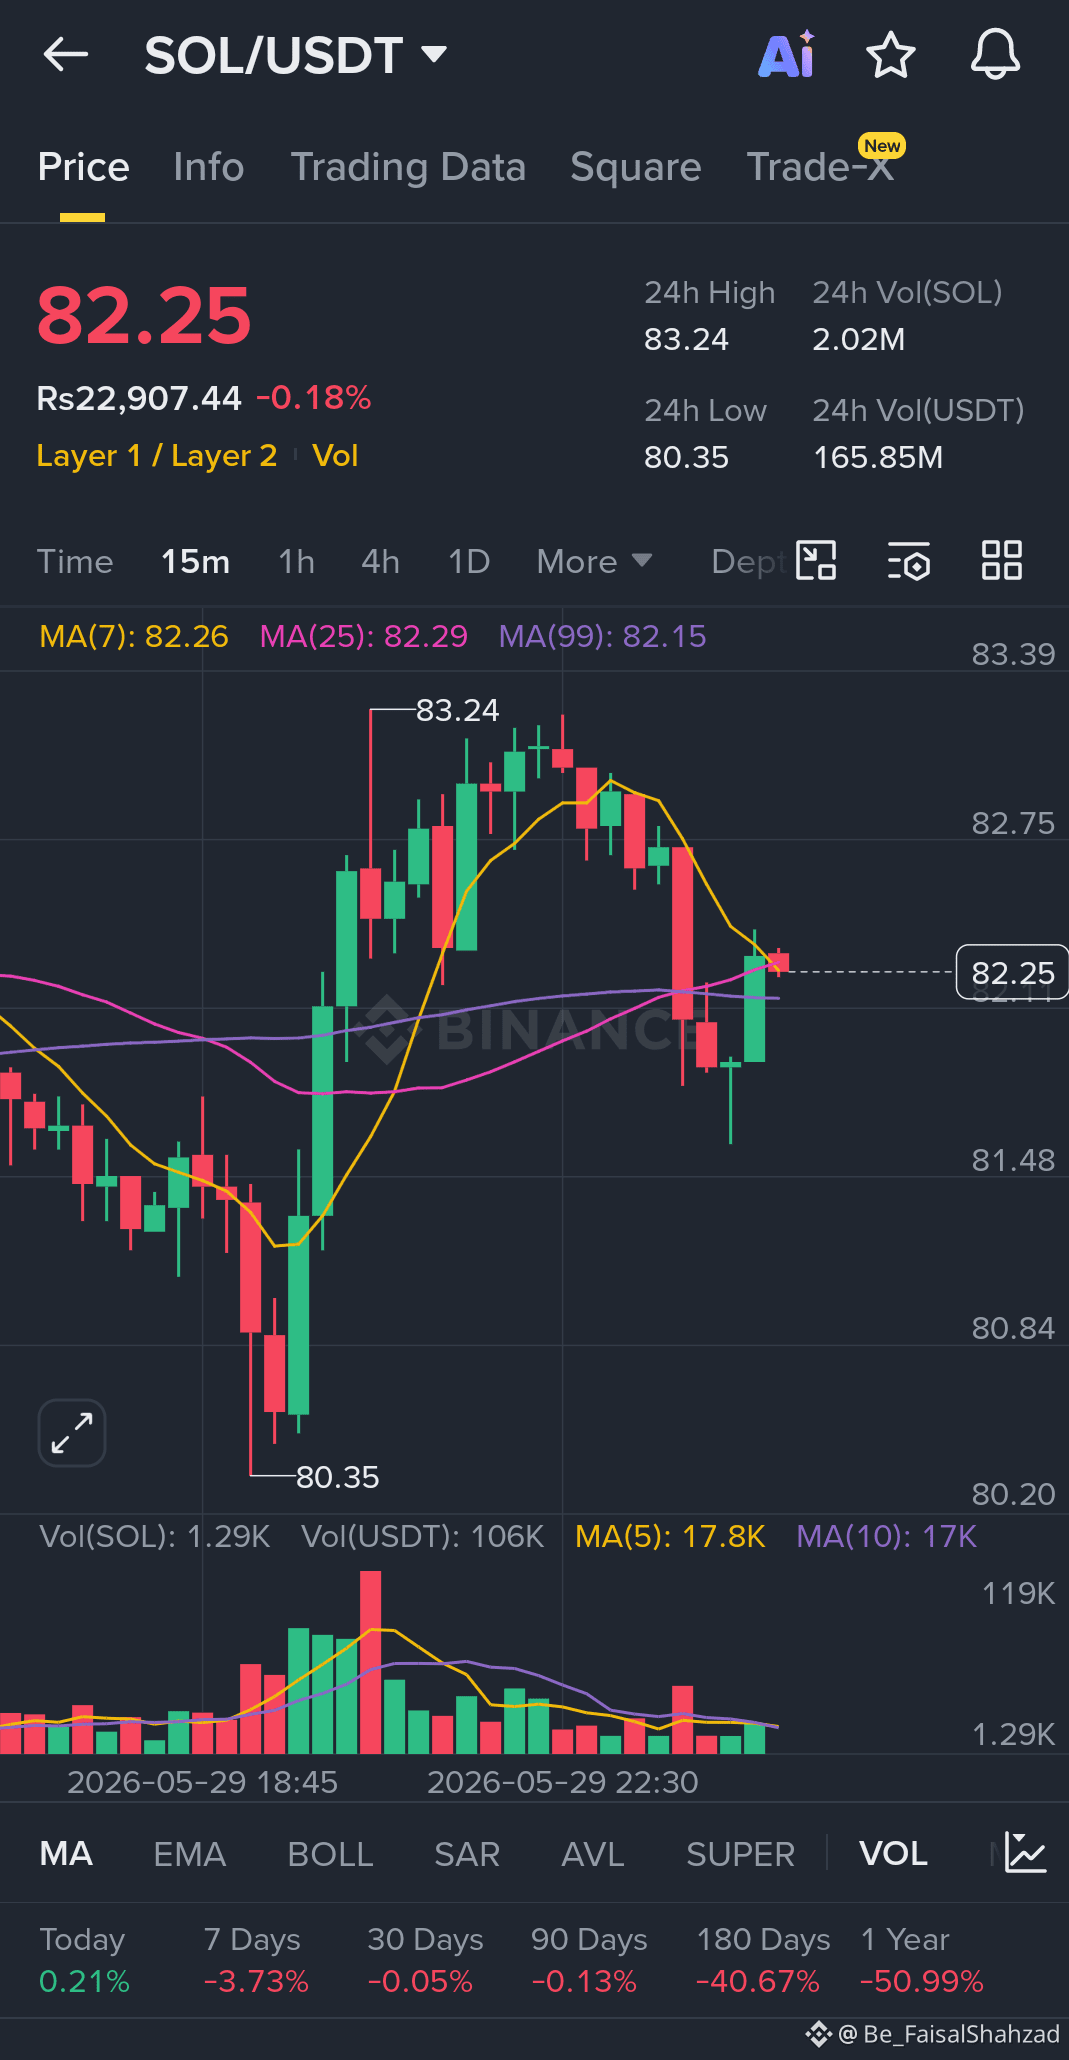Open the Trading Data tab
This screenshot has height=2060, width=1069.
point(408,167)
